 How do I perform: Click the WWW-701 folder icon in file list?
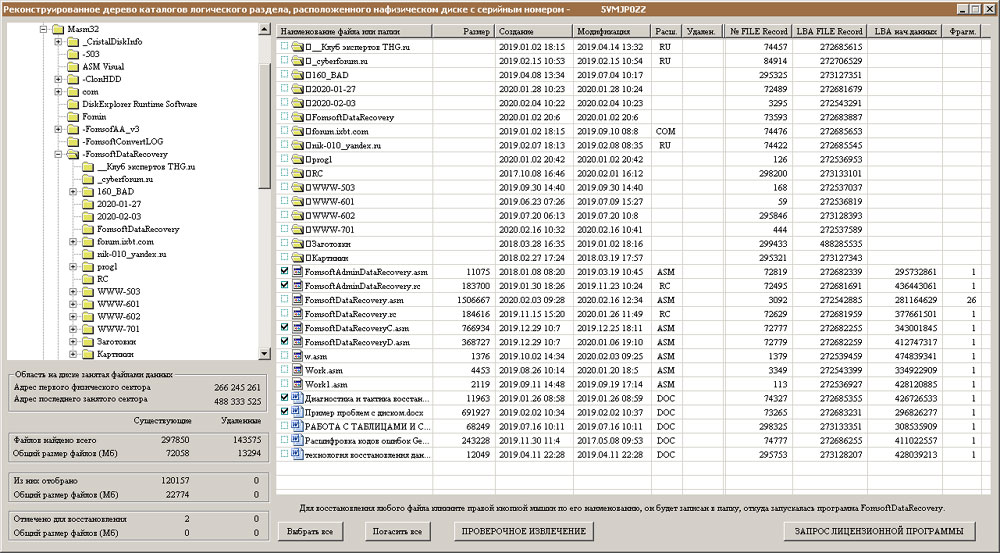tap(298, 229)
